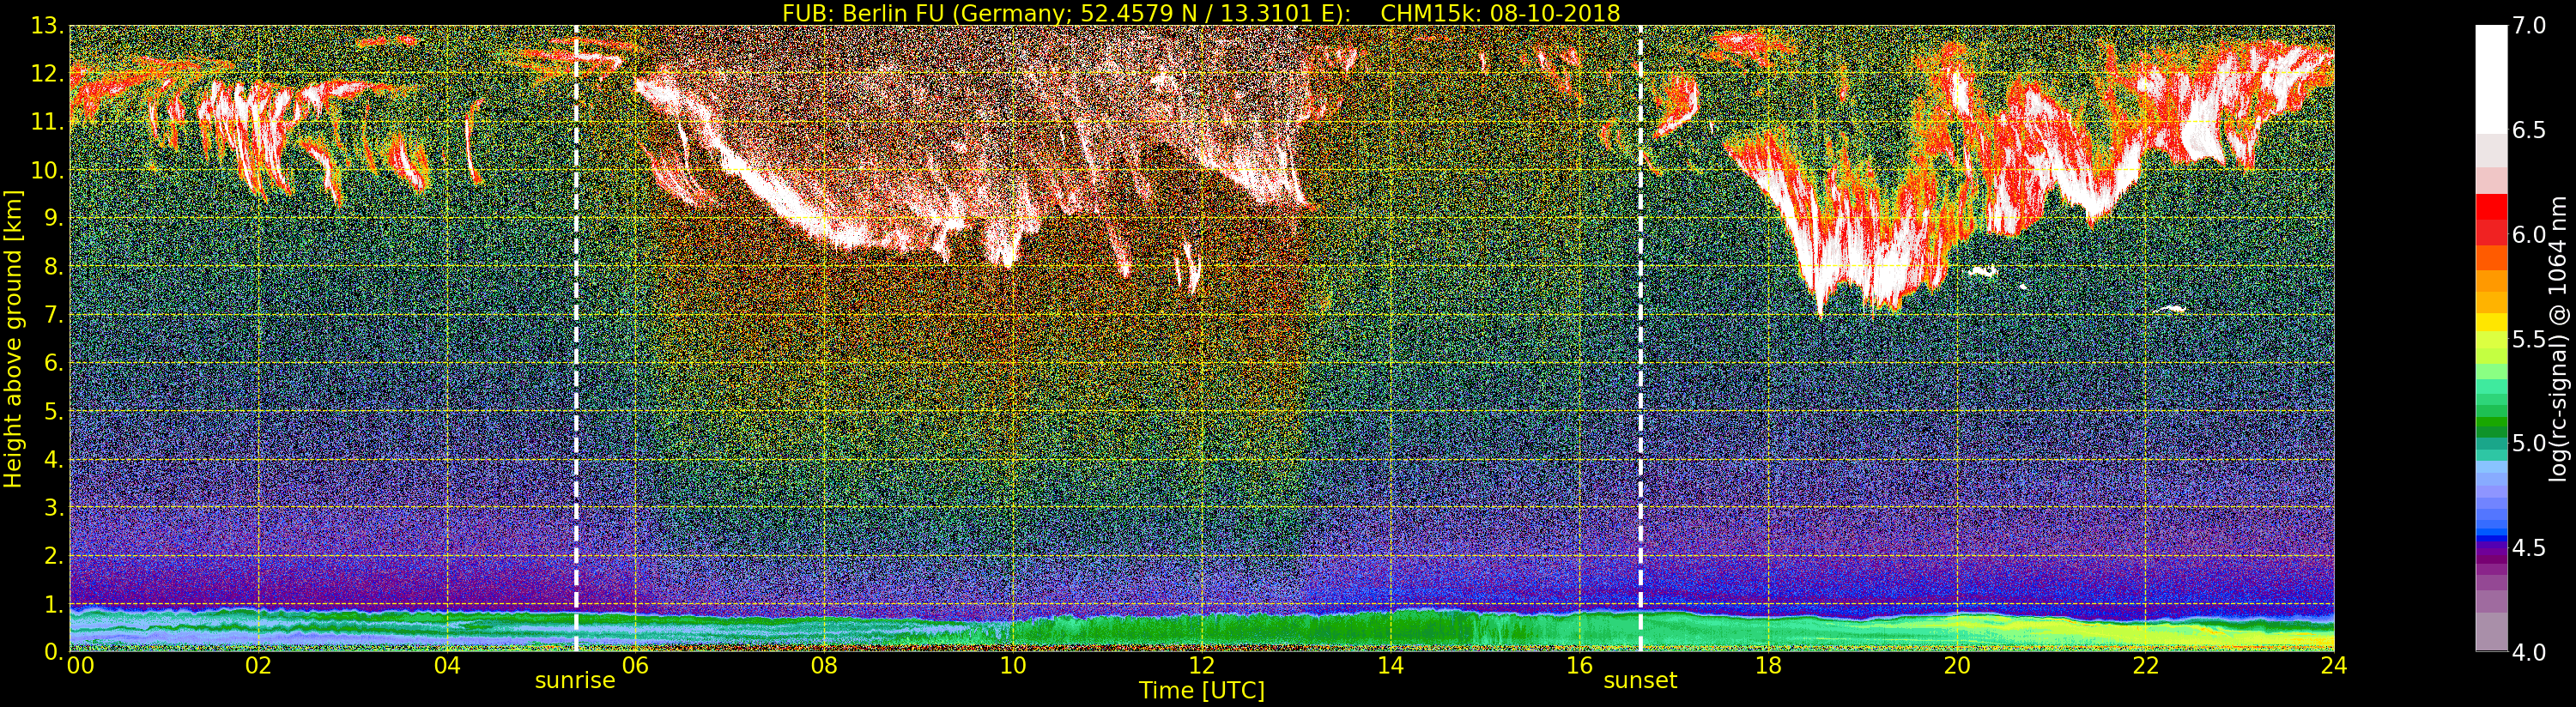Click time axis tick label "10"

1013,665
